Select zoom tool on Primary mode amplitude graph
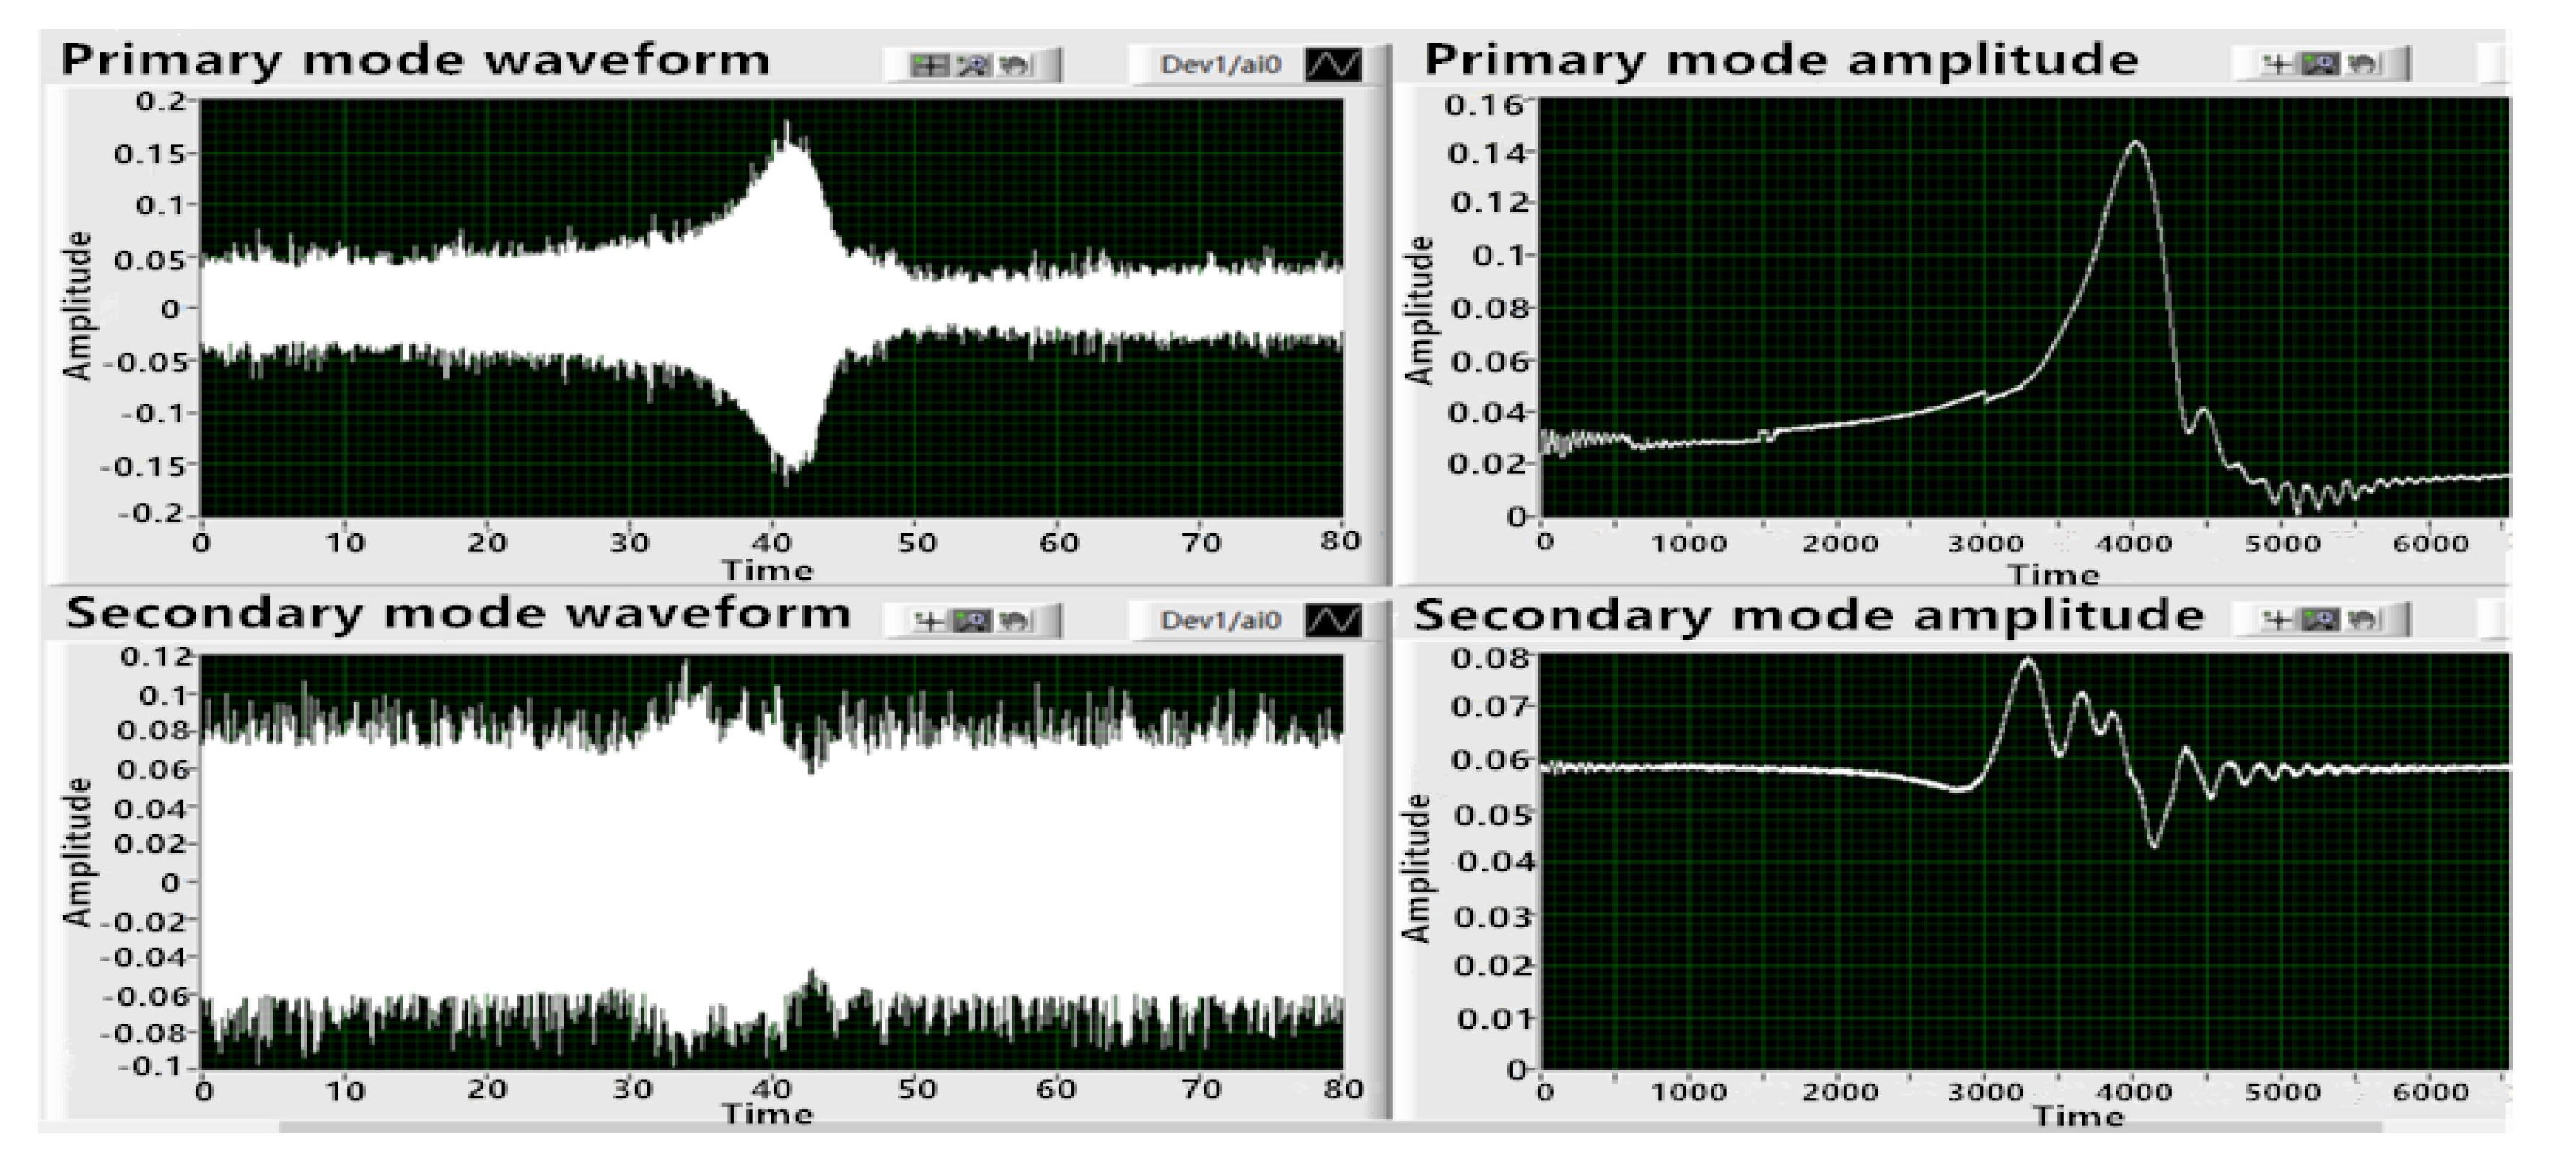2576x1173 pixels. point(2321,65)
